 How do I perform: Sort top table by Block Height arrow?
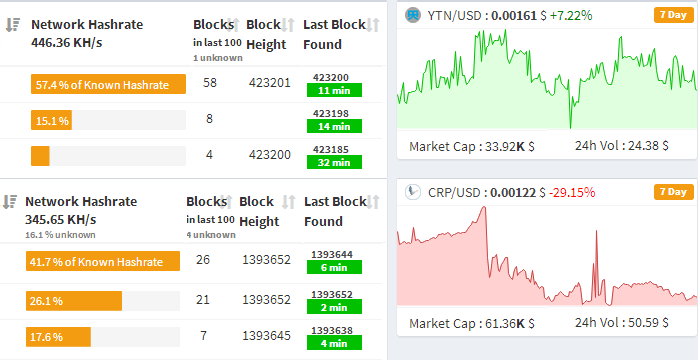click(x=288, y=25)
